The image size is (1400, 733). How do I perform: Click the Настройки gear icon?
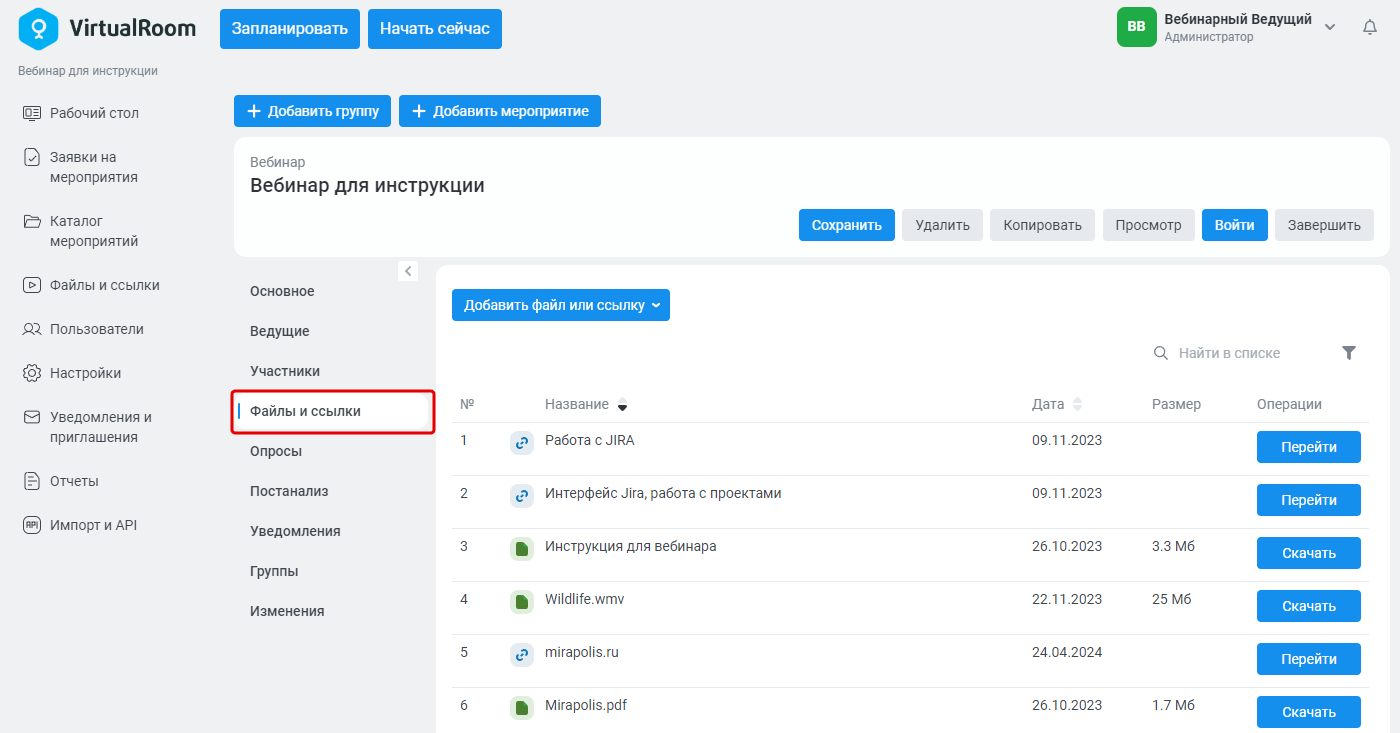point(32,373)
